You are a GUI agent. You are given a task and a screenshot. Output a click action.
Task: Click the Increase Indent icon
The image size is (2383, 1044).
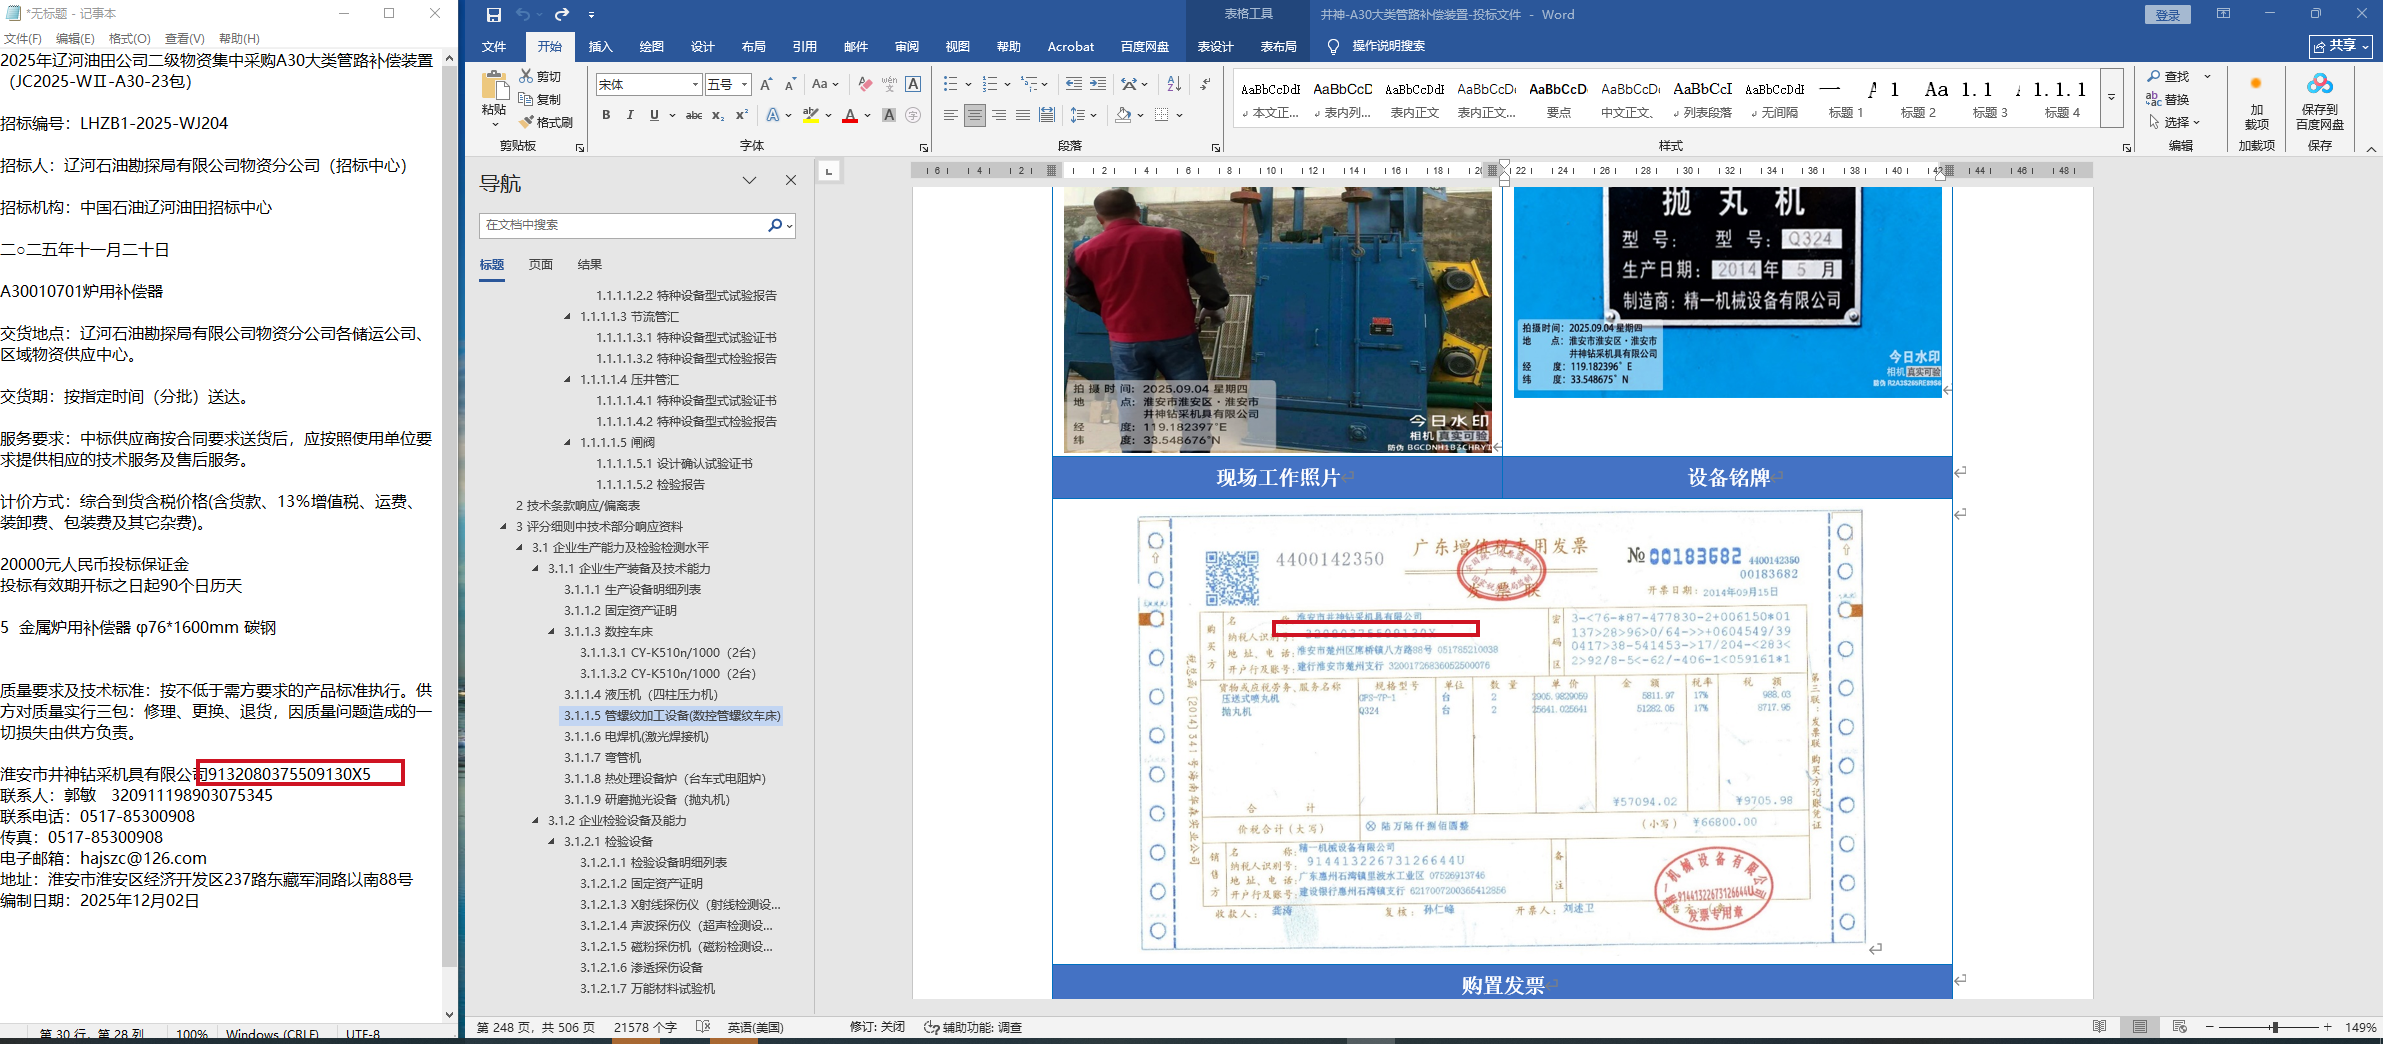[x=1098, y=85]
